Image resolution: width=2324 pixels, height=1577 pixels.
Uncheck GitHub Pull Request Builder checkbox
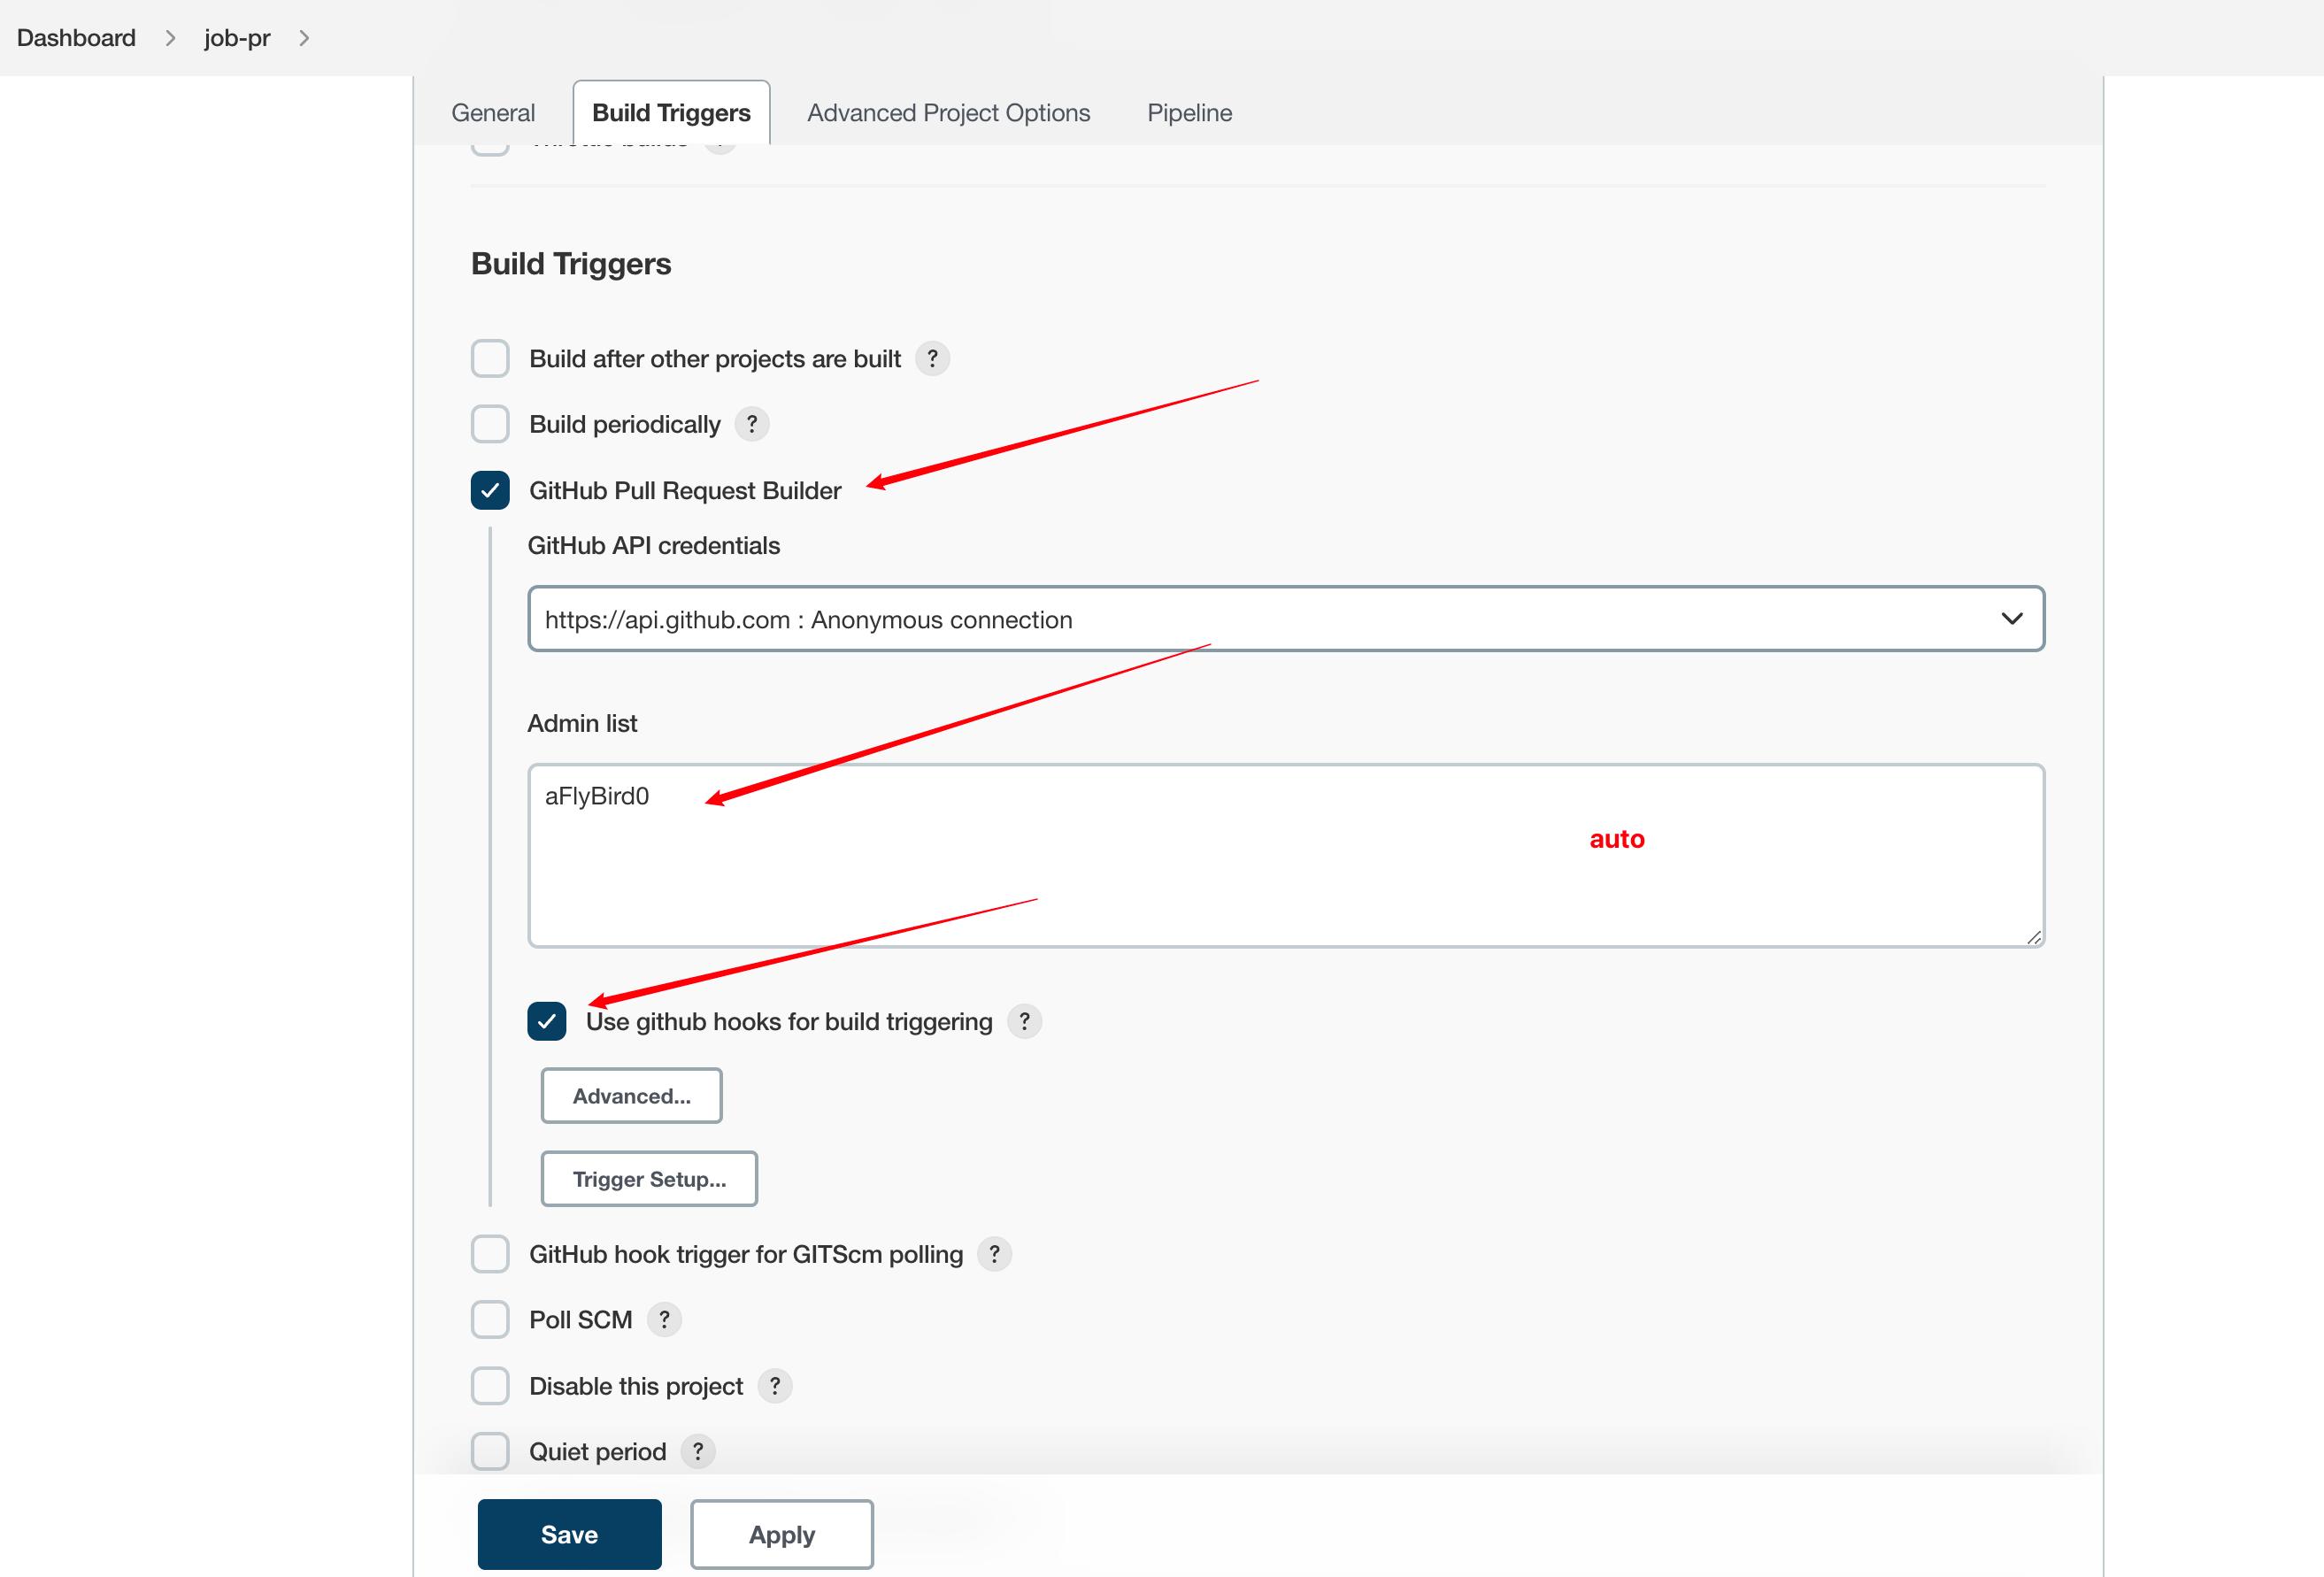coord(490,490)
